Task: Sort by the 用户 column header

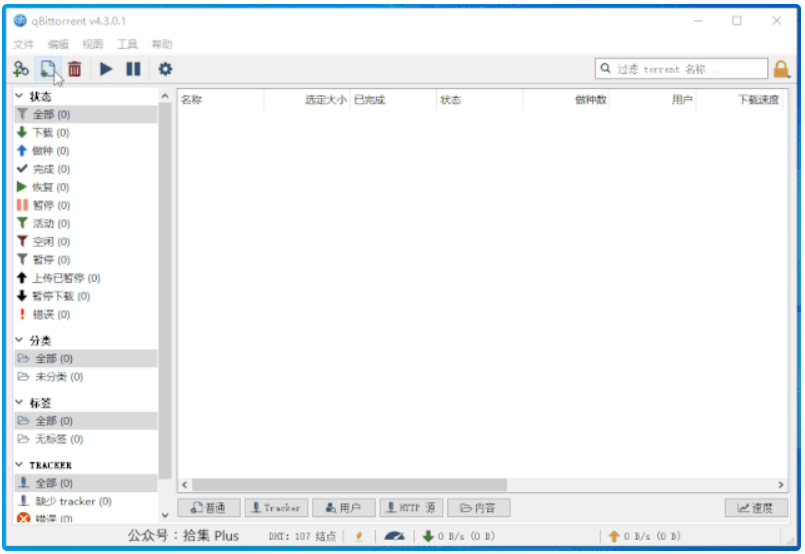Action: point(652,100)
